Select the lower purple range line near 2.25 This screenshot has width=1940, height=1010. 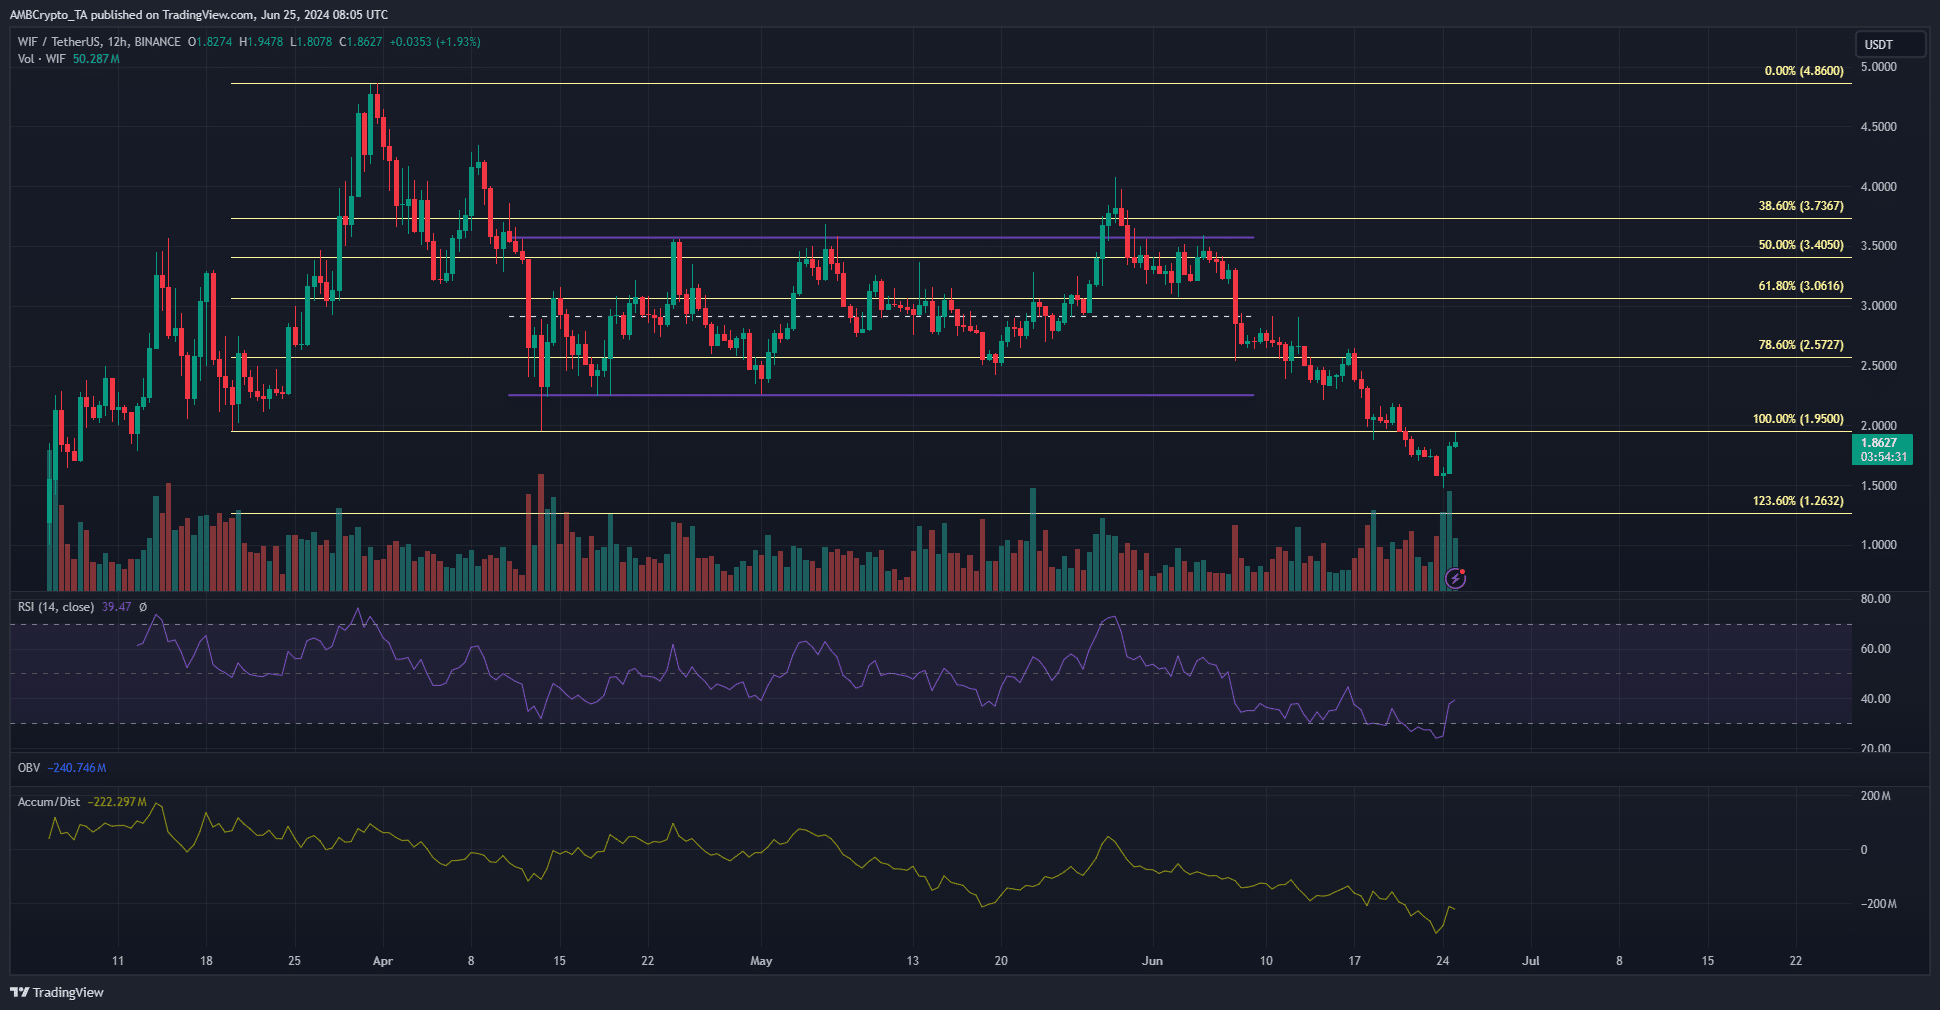[x=882, y=395]
